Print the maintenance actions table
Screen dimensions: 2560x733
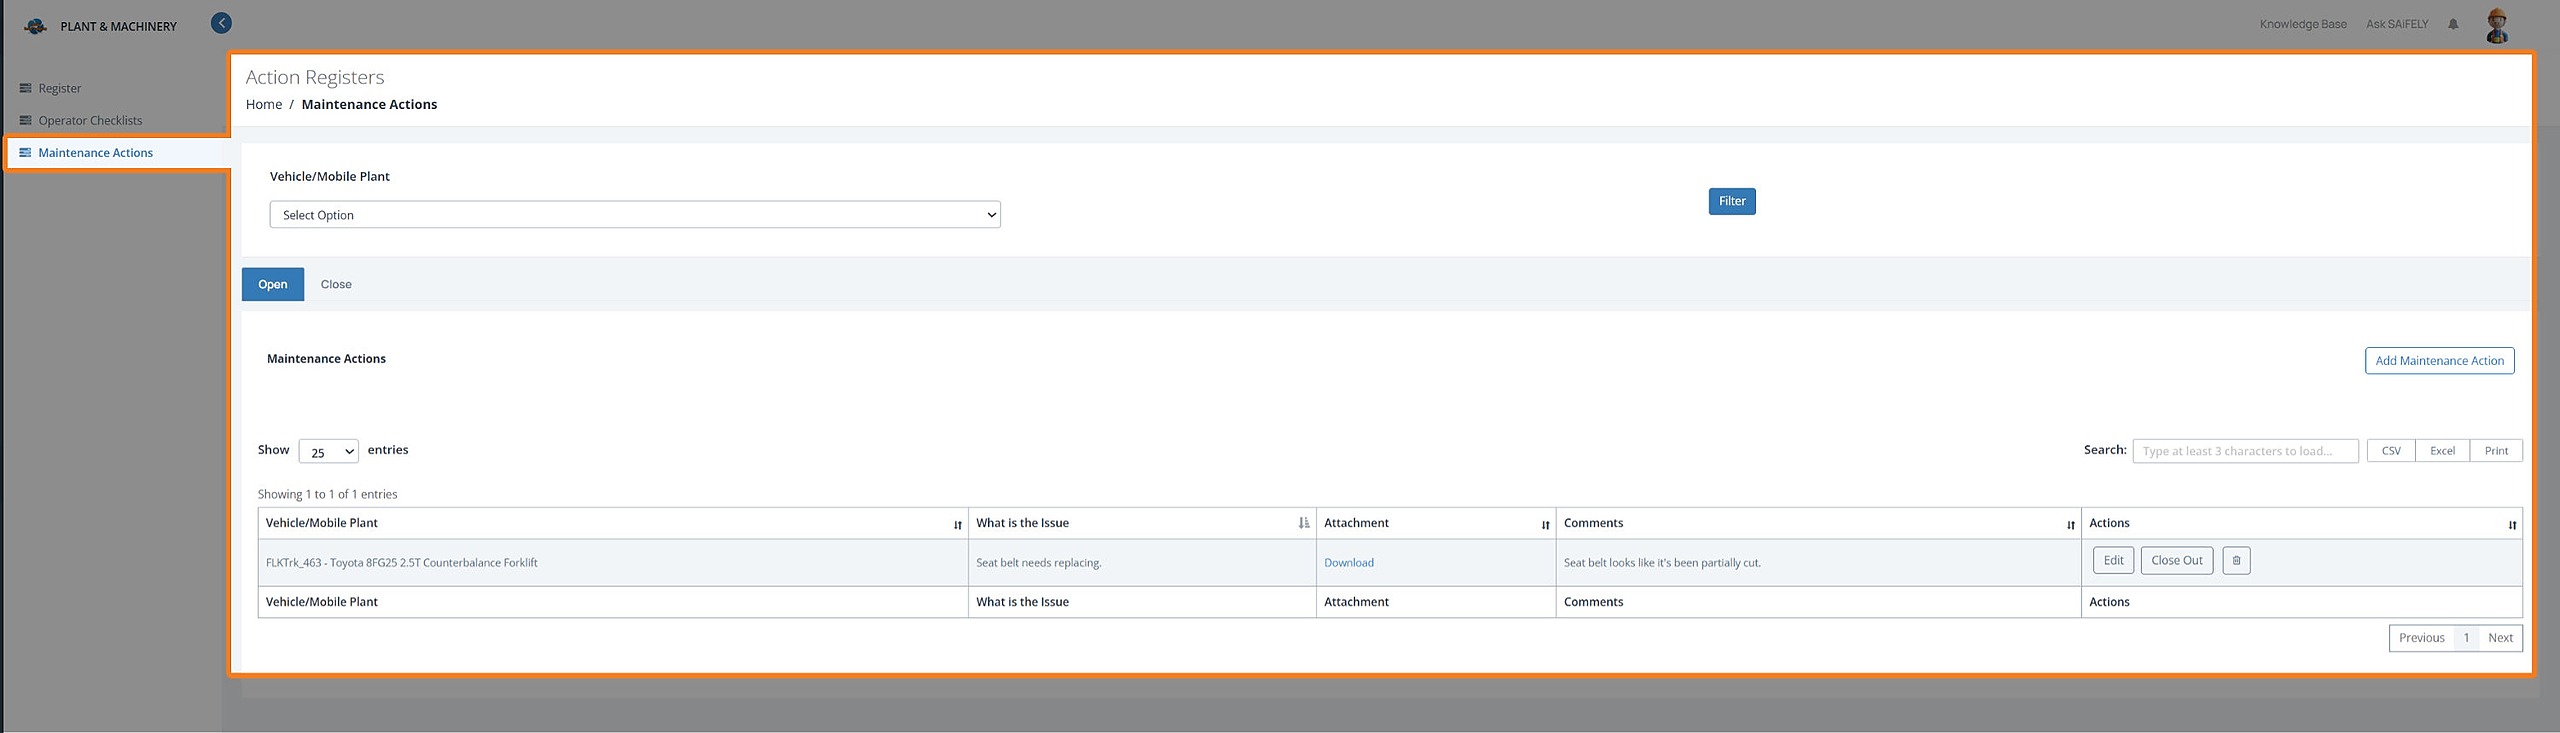[2496, 451]
